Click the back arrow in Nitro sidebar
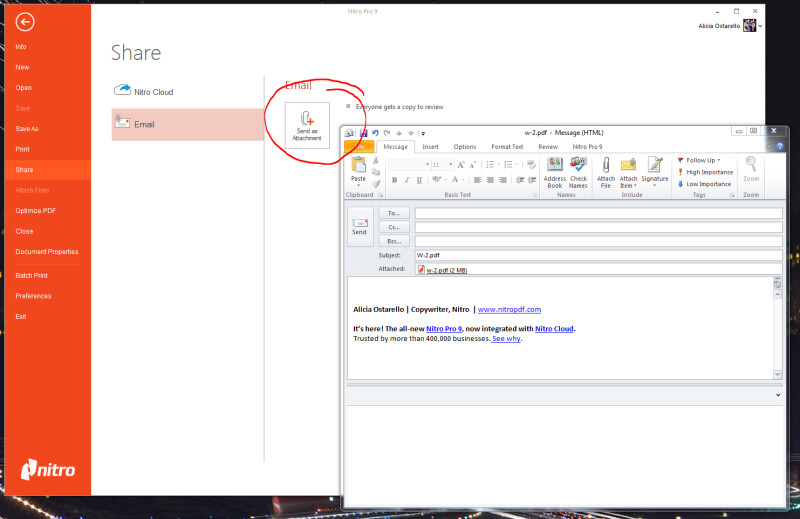Screen dimensions: 800x519 point(24,22)
